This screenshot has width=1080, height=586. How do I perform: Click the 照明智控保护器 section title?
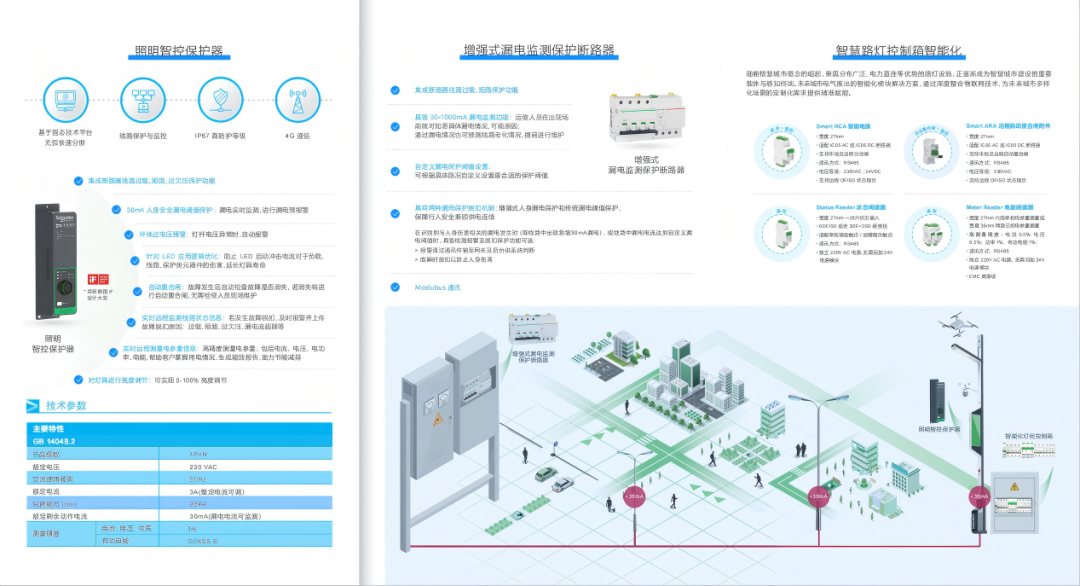(178, 52)
